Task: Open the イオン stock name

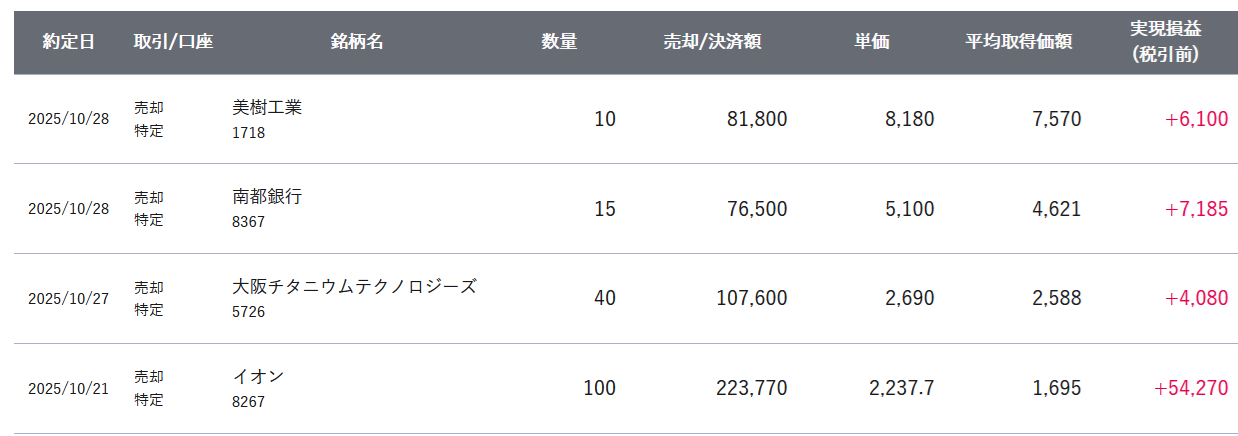Action: (x=258, y=377)
